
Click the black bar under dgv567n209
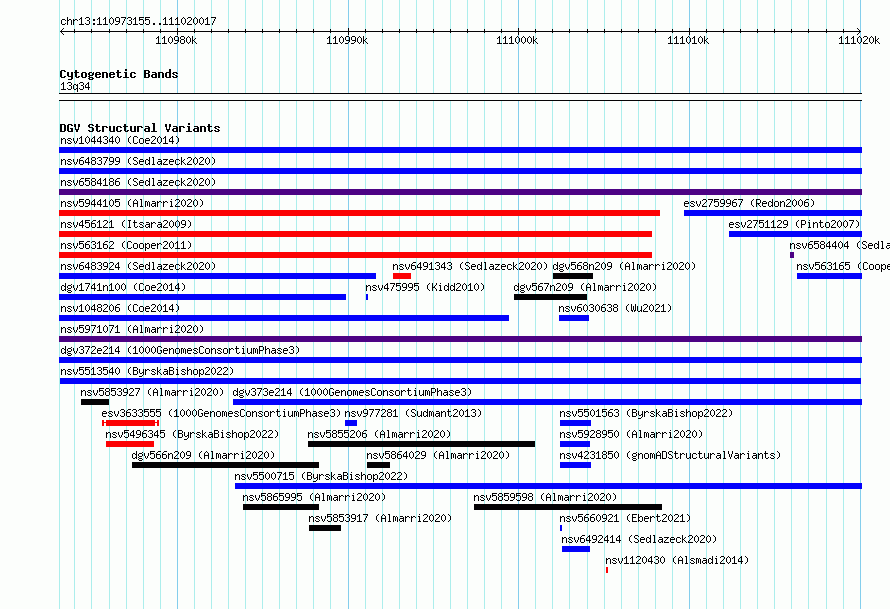click(550, 297)
